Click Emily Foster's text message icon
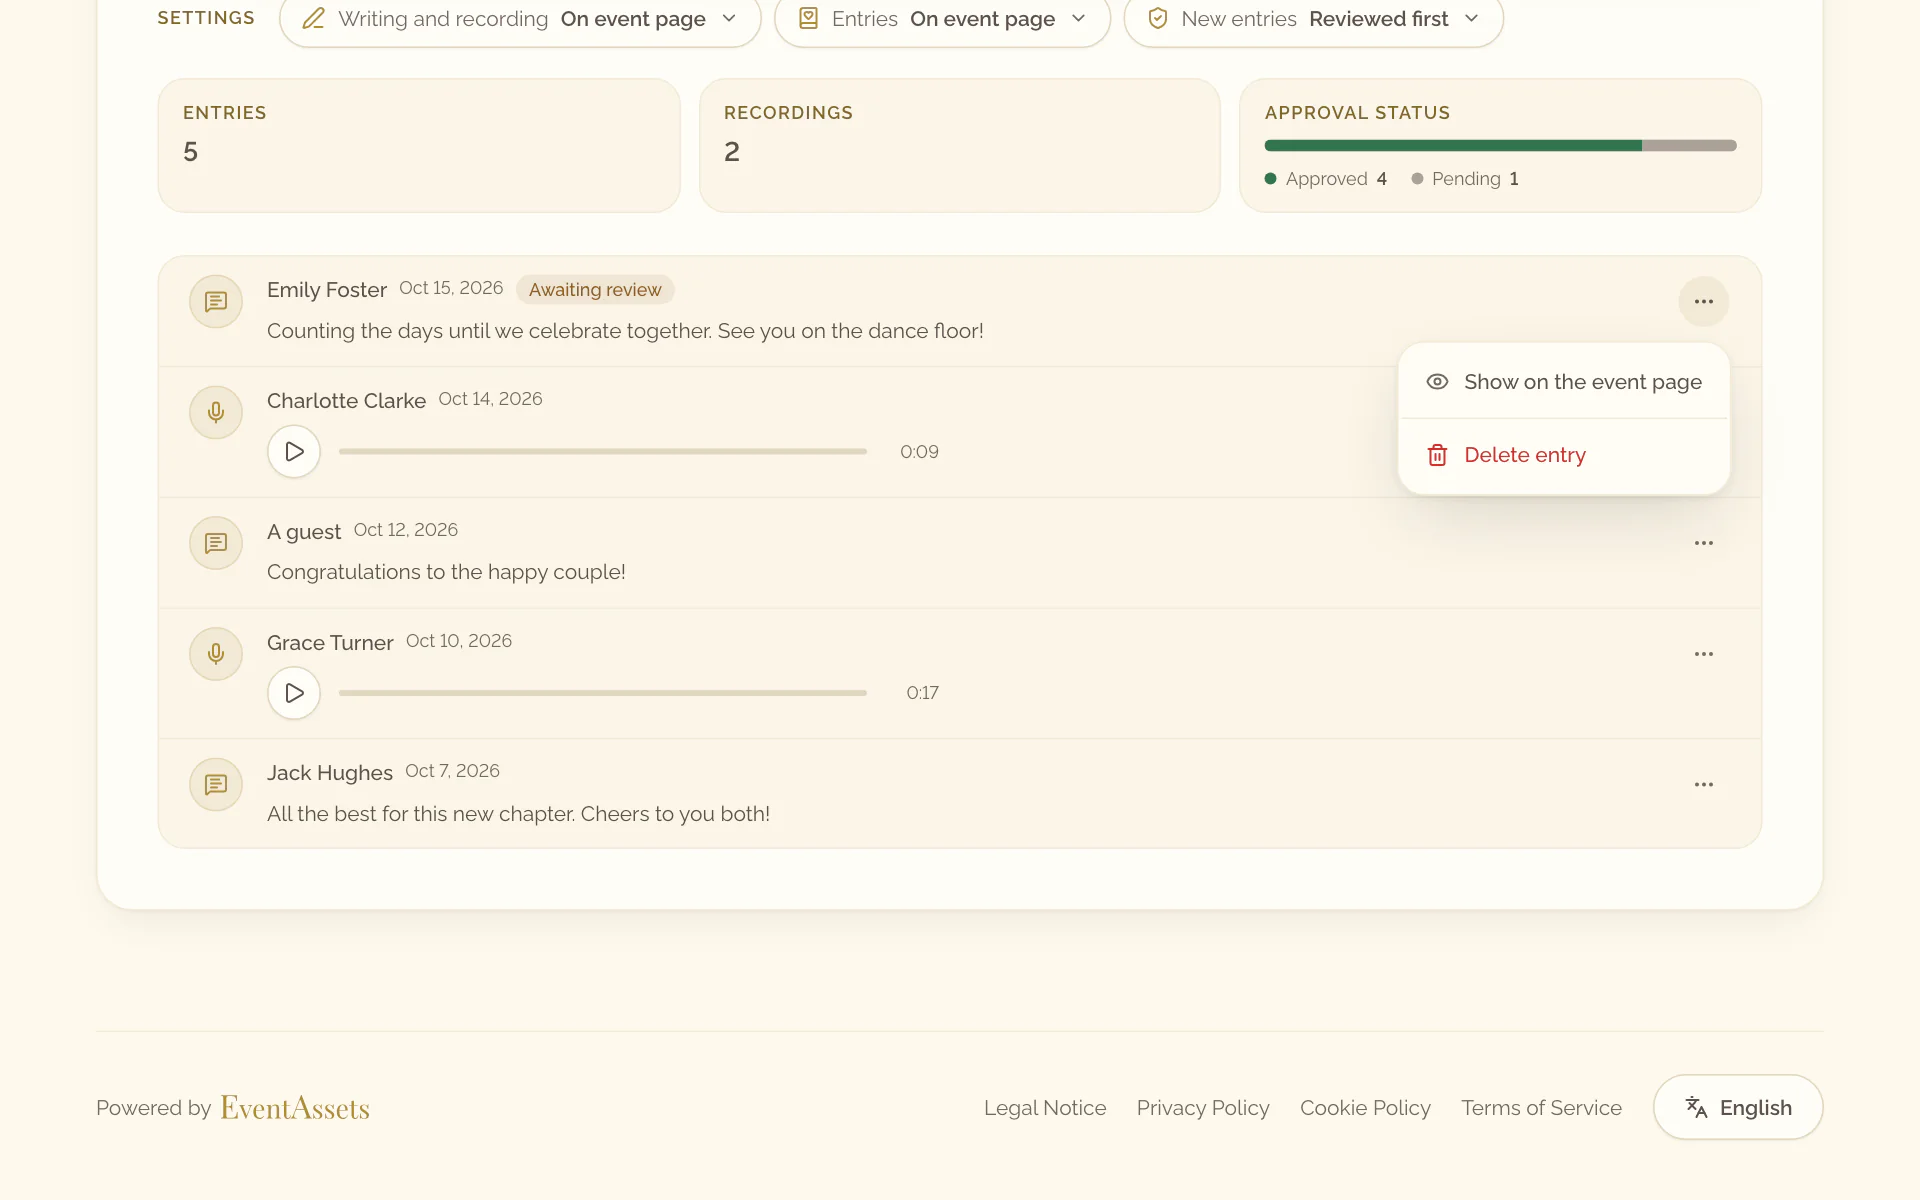The image size is (1920, 1200). pyautogui.click(x=216, y=301)
